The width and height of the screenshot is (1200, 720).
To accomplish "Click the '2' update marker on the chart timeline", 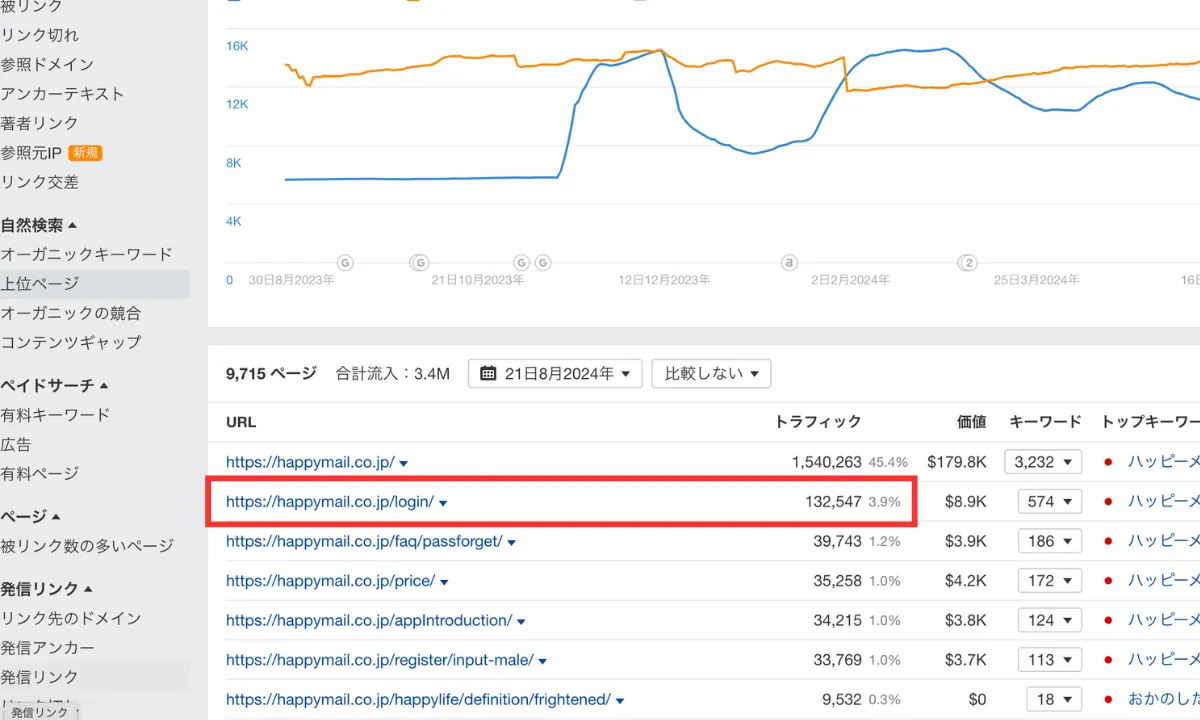I will click(x=967, y=262).
